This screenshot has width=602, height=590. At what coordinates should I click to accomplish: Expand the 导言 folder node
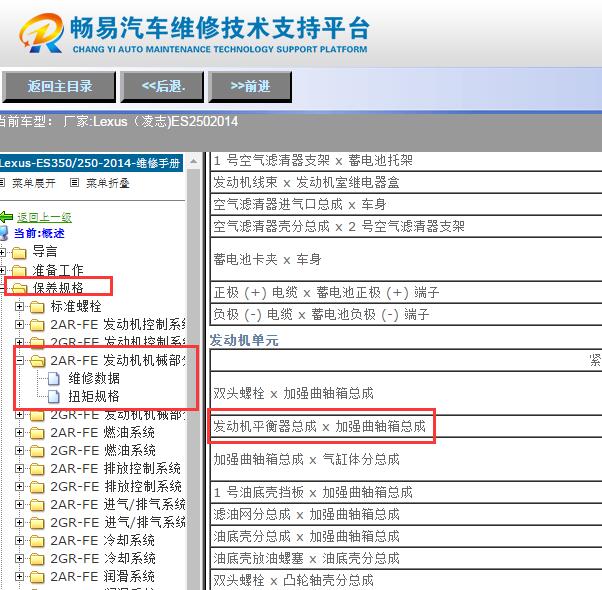click(3, 252)
